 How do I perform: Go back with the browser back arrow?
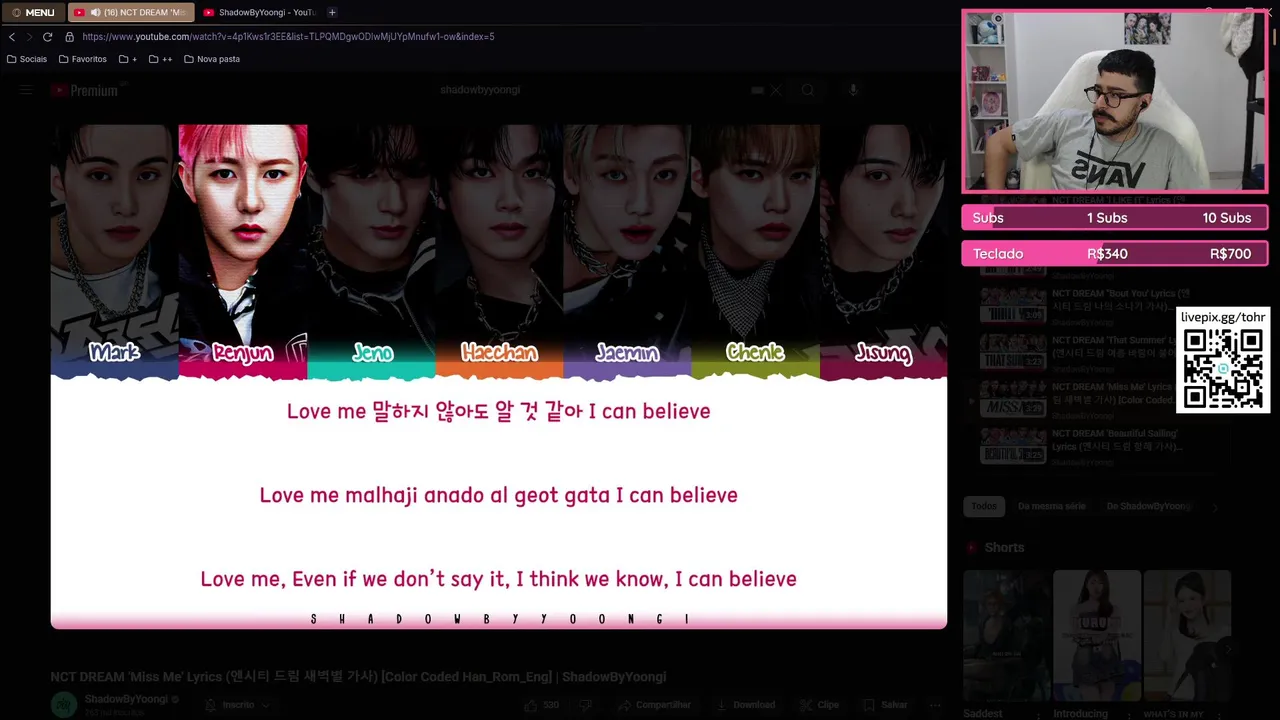[12, 37]
